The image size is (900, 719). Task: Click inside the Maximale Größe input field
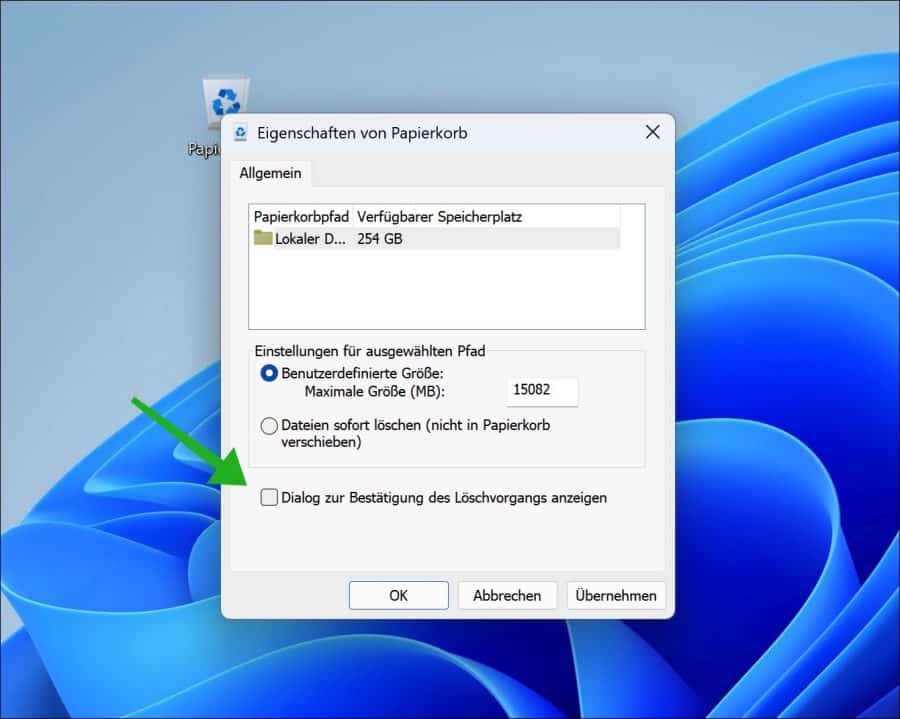tap(542, 391)
